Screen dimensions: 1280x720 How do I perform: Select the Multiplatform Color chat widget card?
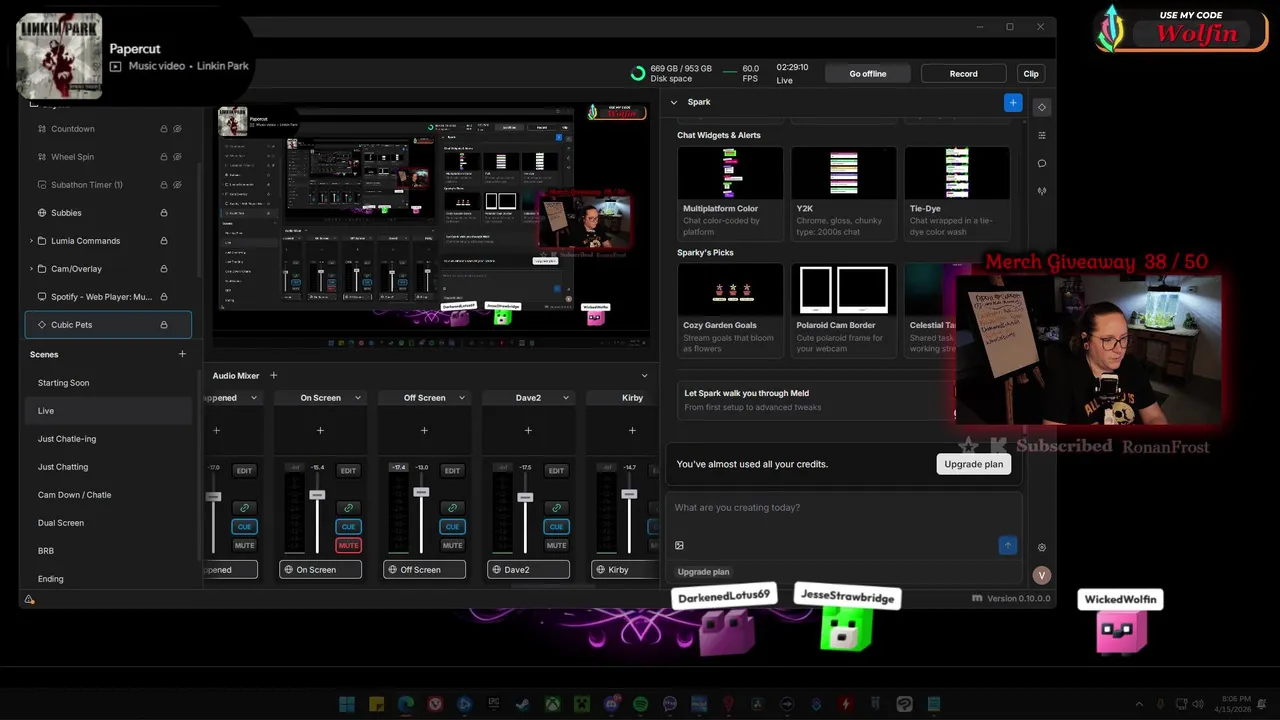[730, 193]
